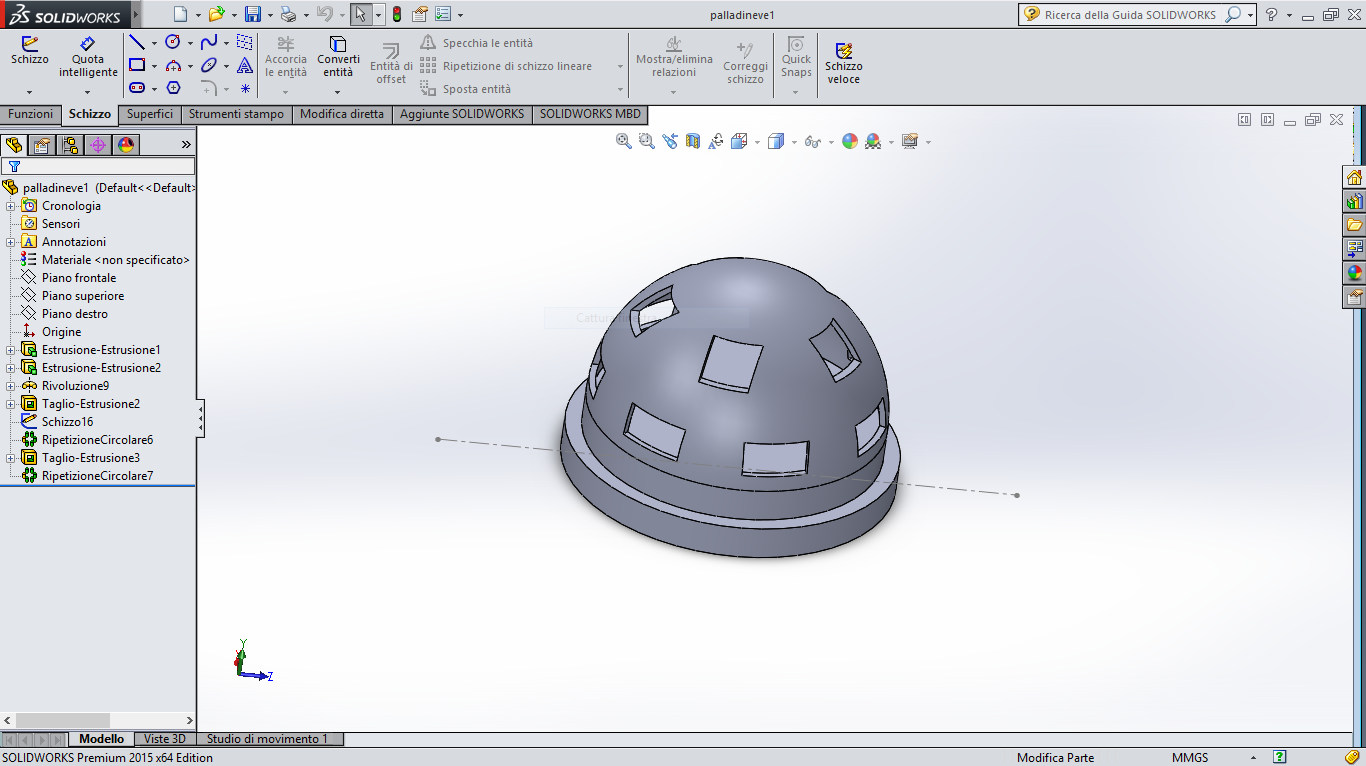This screenshot has width=1366, height=766.
Task: Open the Rectangle tool dropdown arrow
Action: click(x=154, y=66)
